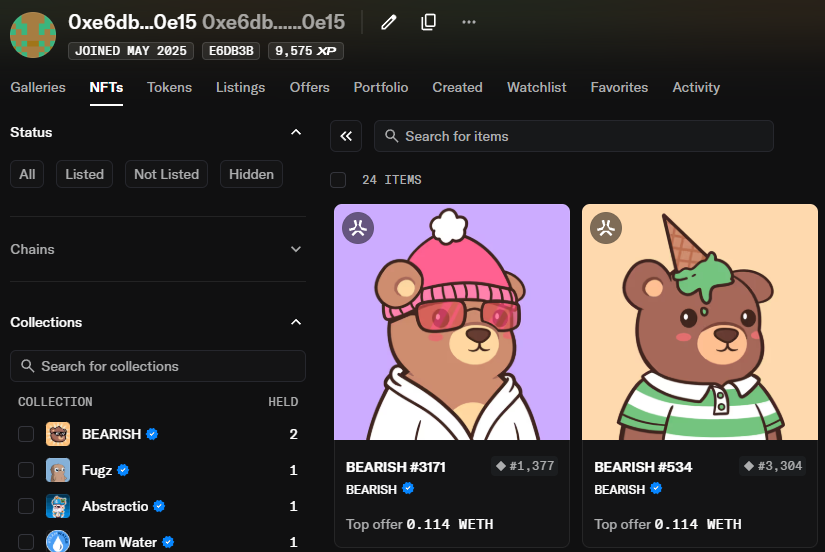Click the chain badge icon on BEARISH #3171
Viewport: 825px width, 552px height.
358,228
